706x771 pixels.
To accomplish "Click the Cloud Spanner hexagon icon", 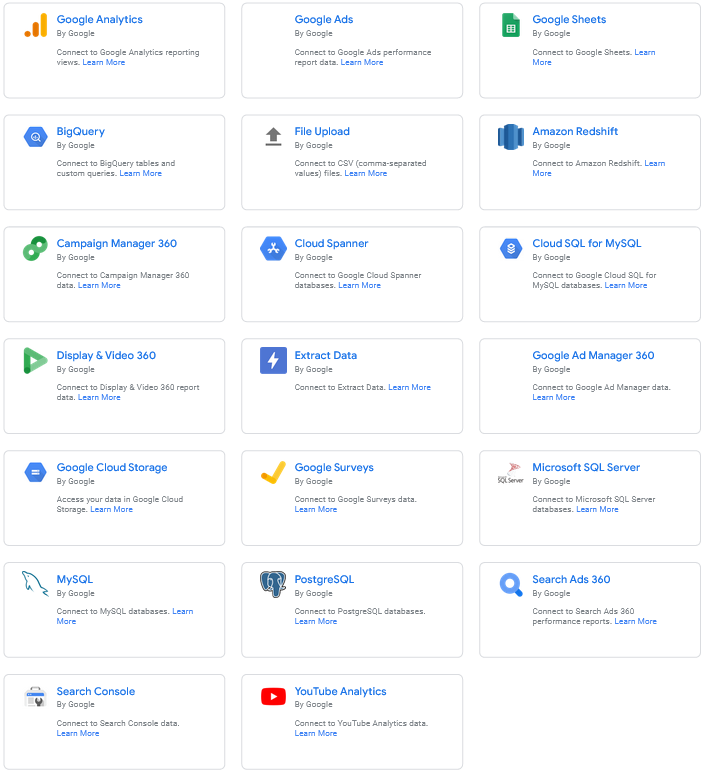I will 273,249.
